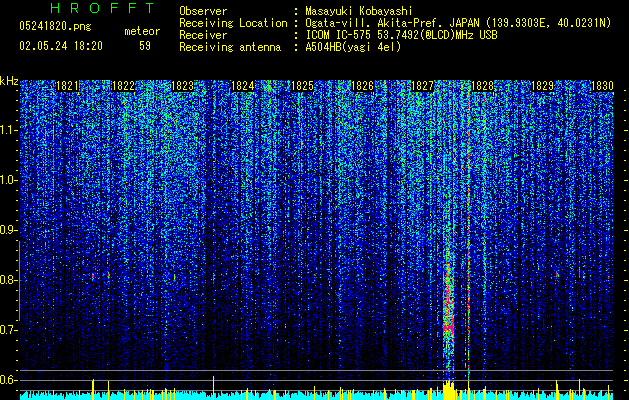Click the HROFFT title text
The image size is (629, 400).
coord(103,8)
